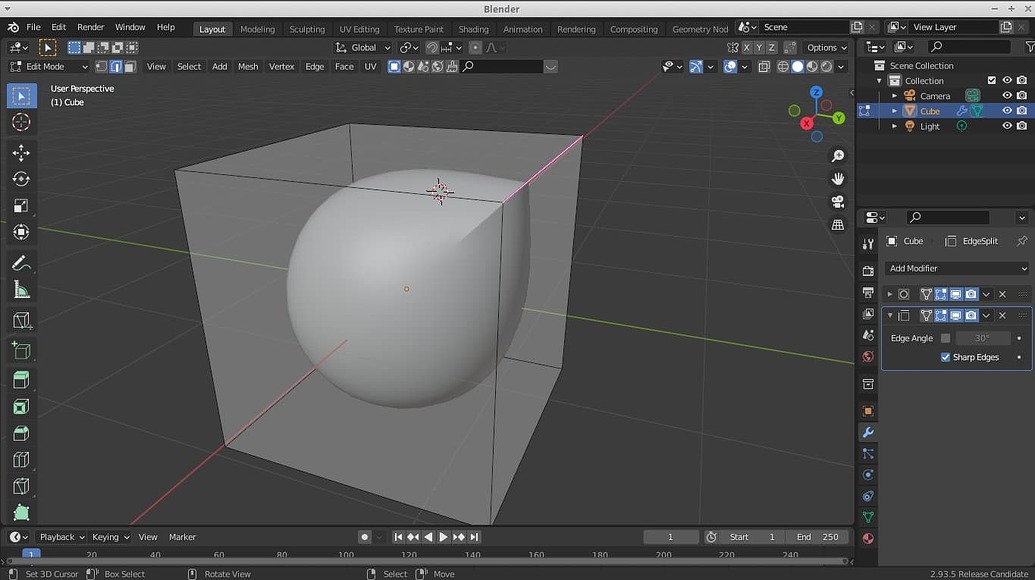Jump to the start frame
This screenshot has height=580, width=1035.
tap(398, 537)
